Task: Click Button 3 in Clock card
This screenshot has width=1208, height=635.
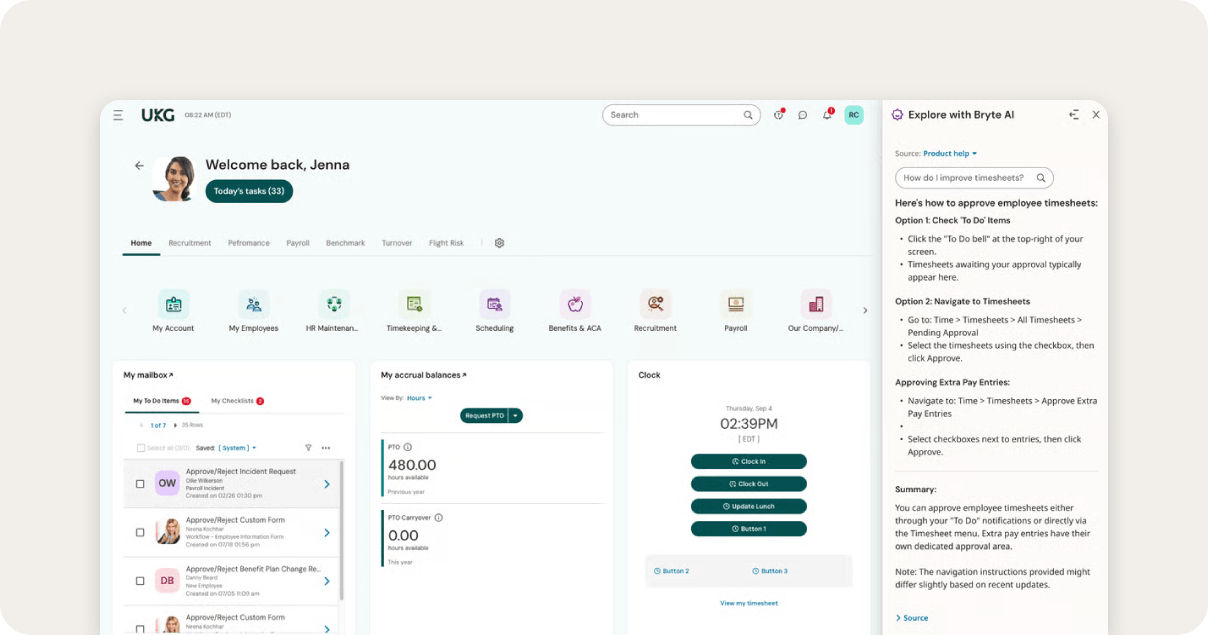Action: tap(770, 571)
